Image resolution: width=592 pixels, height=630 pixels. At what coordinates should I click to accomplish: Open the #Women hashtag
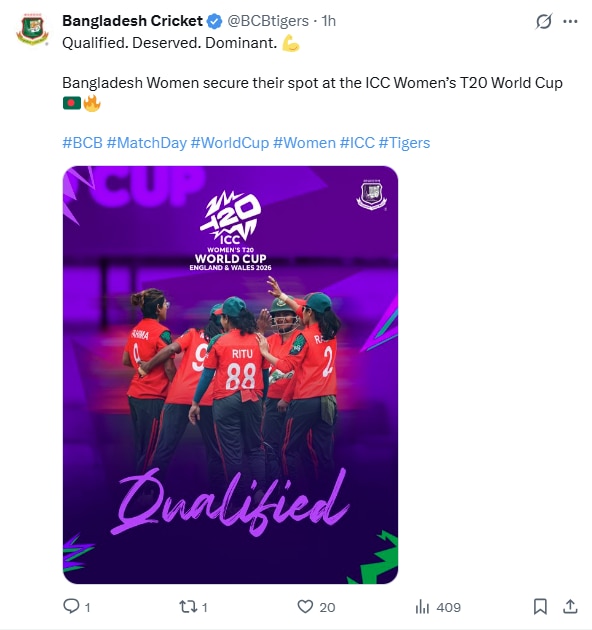click(x=304, y=143)
